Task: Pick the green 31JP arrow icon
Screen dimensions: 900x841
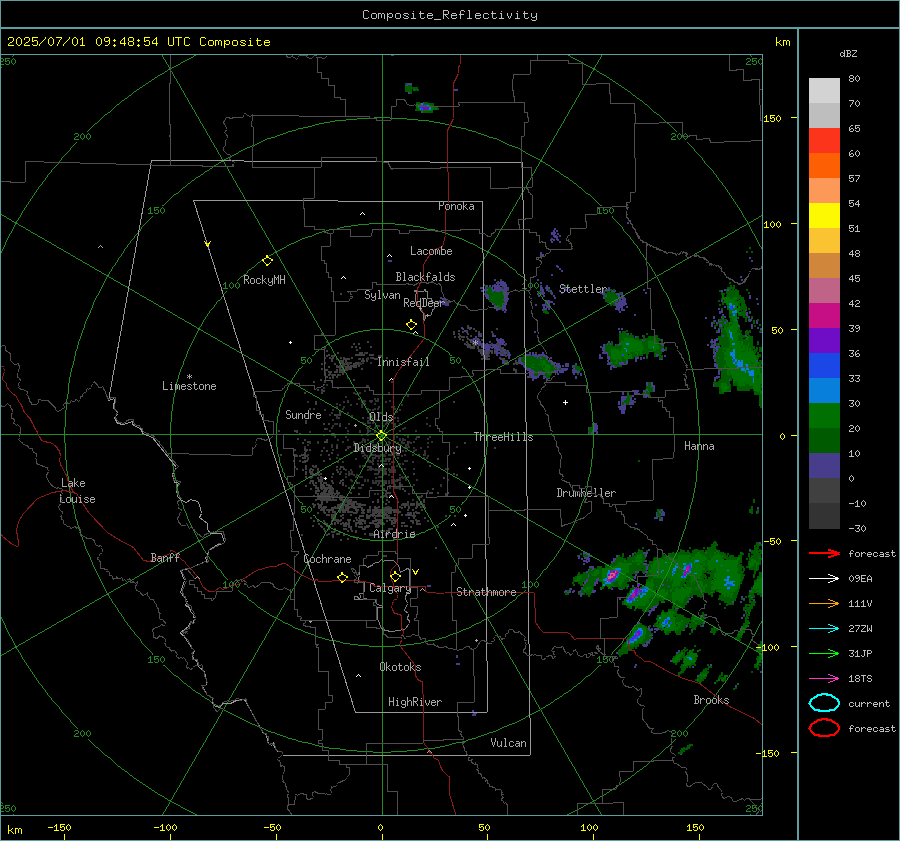Action: [824, 653]
